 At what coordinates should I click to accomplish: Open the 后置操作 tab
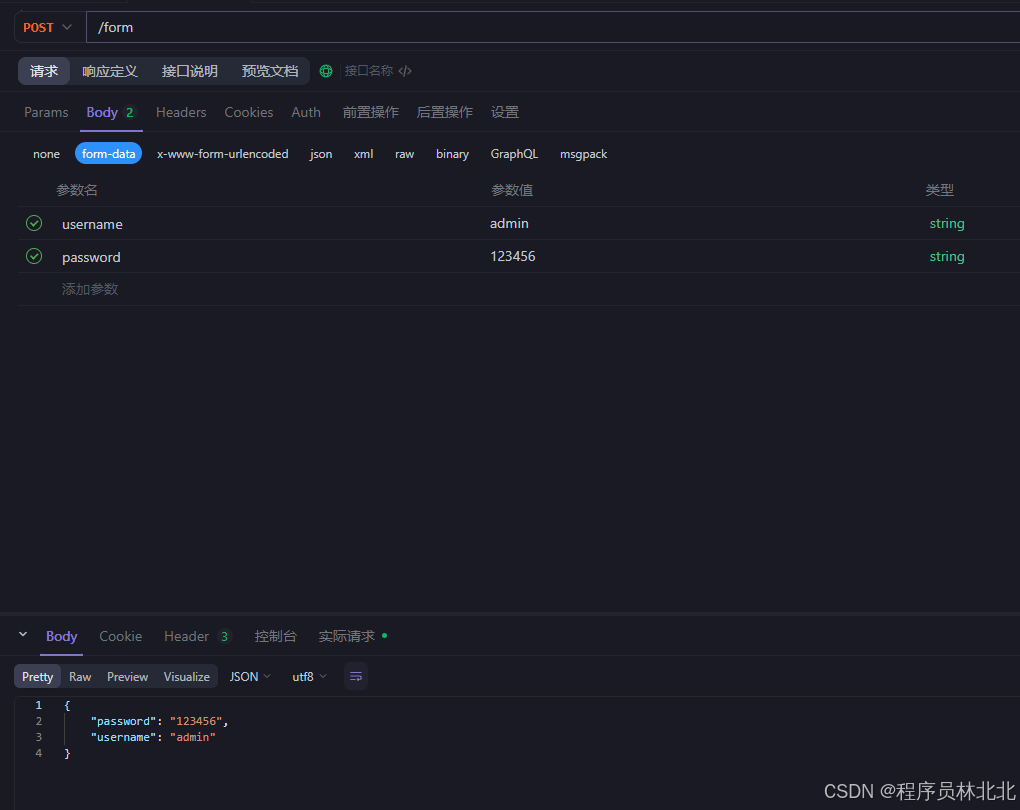(444, 113)
